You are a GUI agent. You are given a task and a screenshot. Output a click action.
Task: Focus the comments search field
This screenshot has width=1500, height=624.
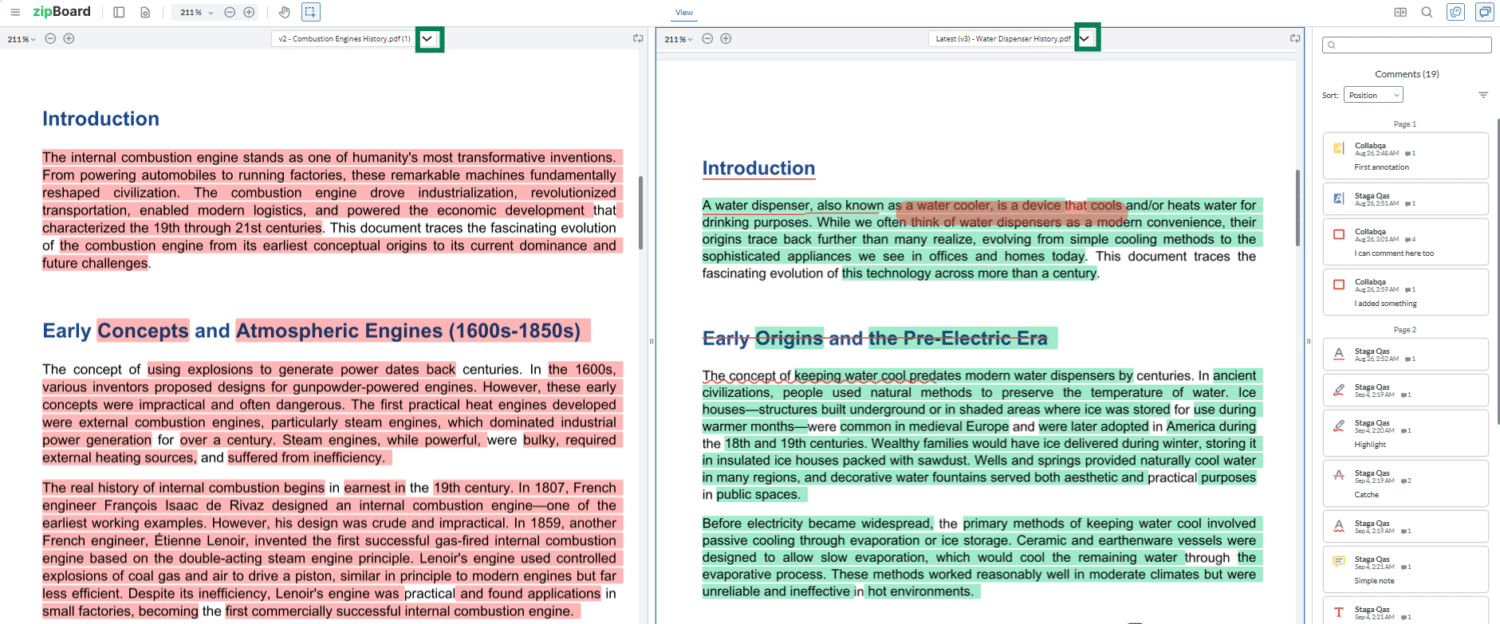(1406, 45)
